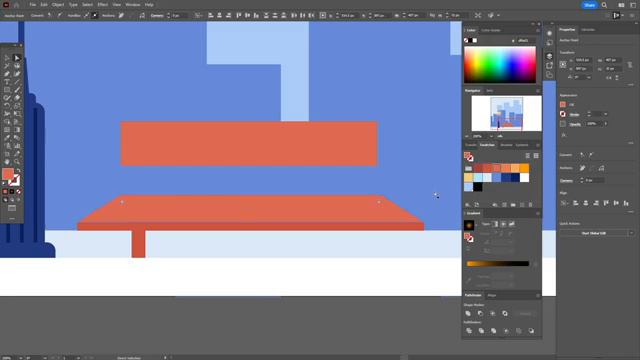640x360 pixels.
Task: Open the Object menu
Action: pos(58,5)
